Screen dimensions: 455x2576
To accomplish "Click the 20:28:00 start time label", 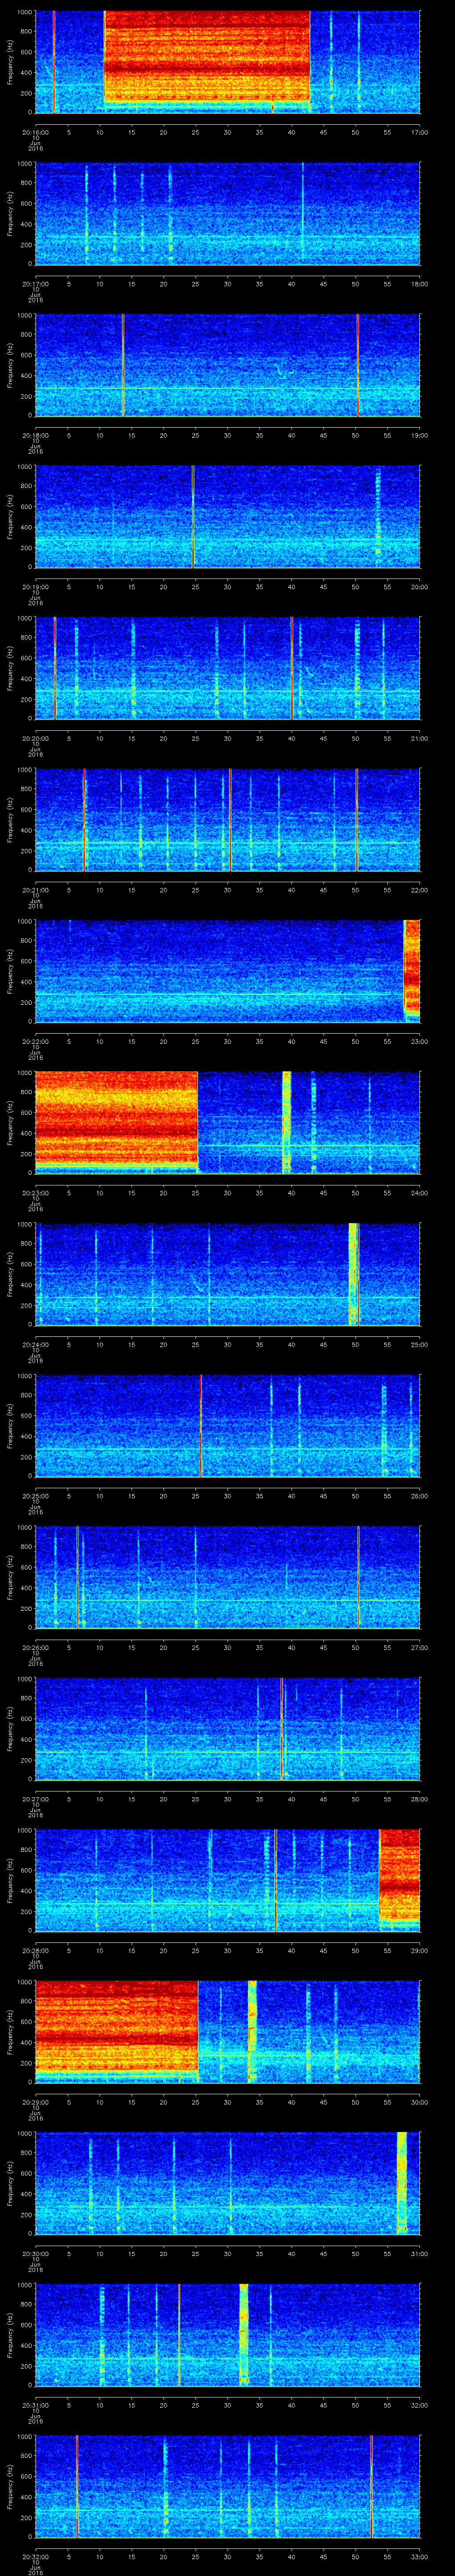I will 35,1950.
